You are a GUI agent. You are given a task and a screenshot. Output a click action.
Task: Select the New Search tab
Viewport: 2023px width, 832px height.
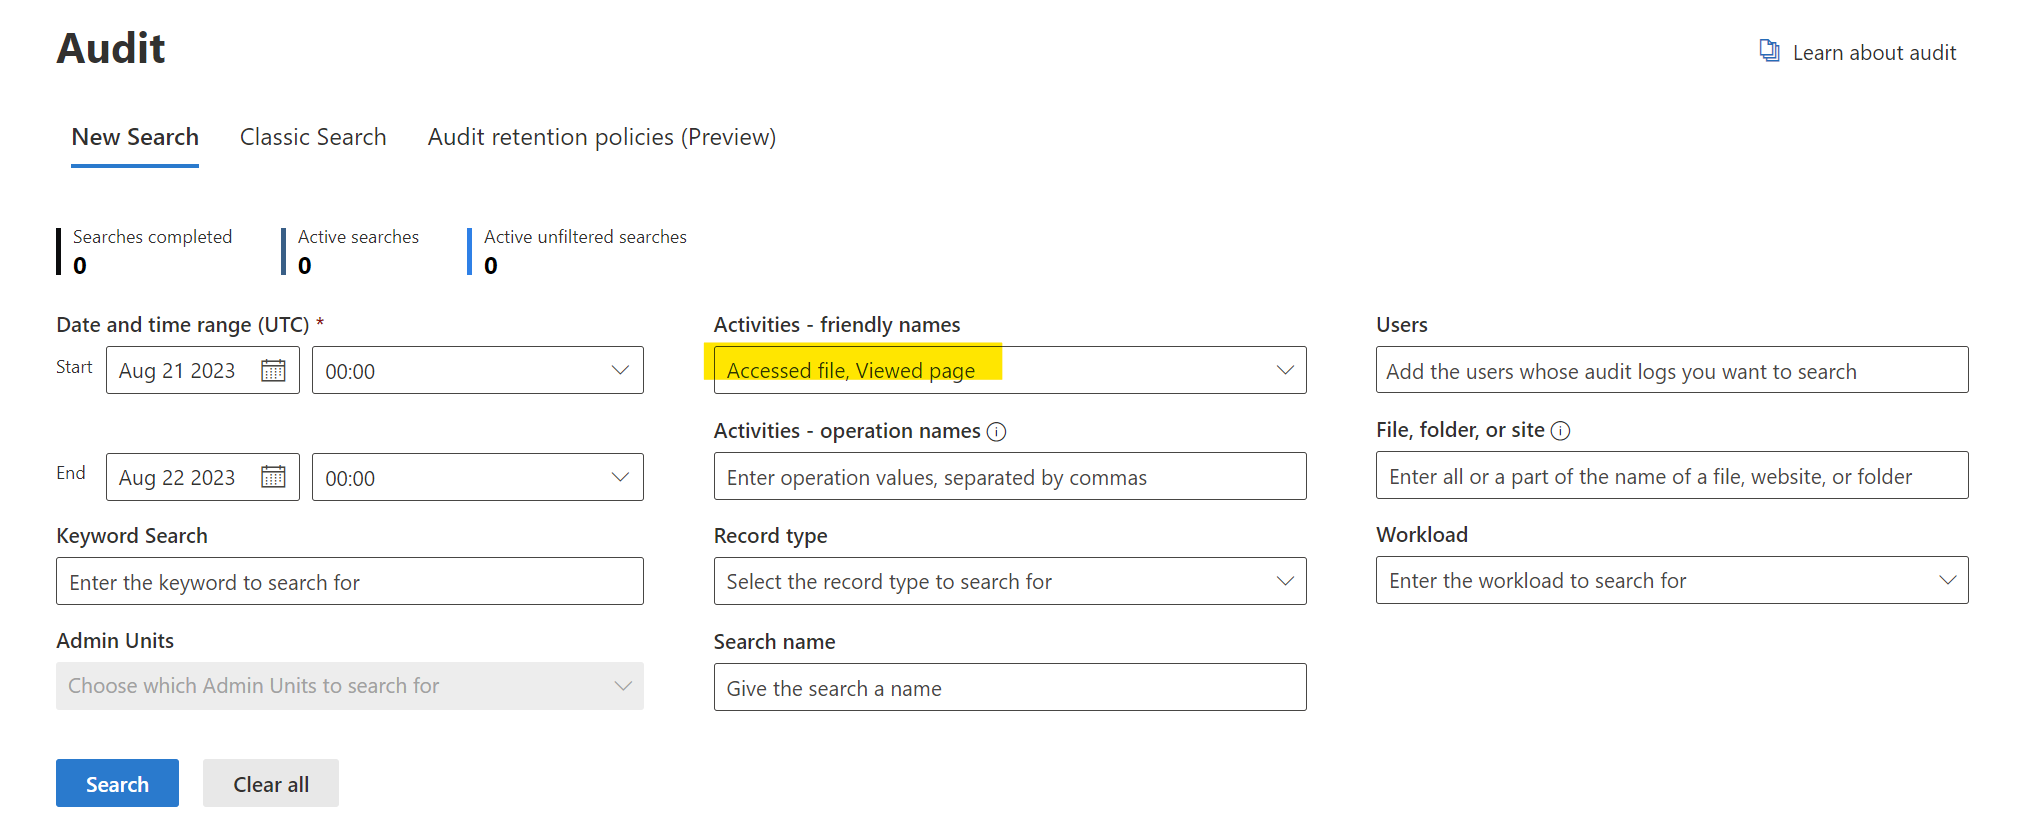[x=135, y=137]
